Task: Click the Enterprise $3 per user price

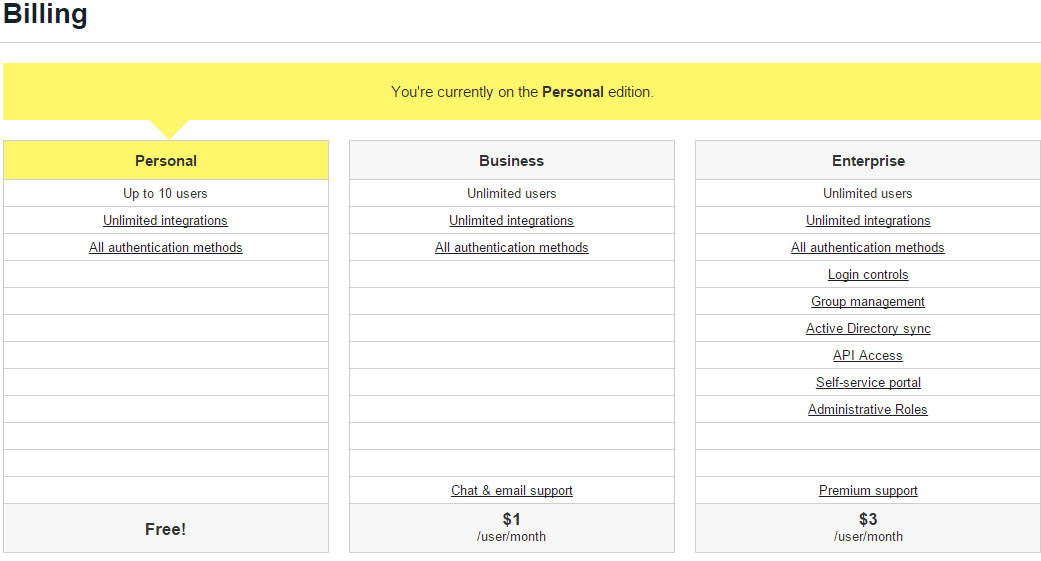Action: pyautogui.click(x=868, y=527)
